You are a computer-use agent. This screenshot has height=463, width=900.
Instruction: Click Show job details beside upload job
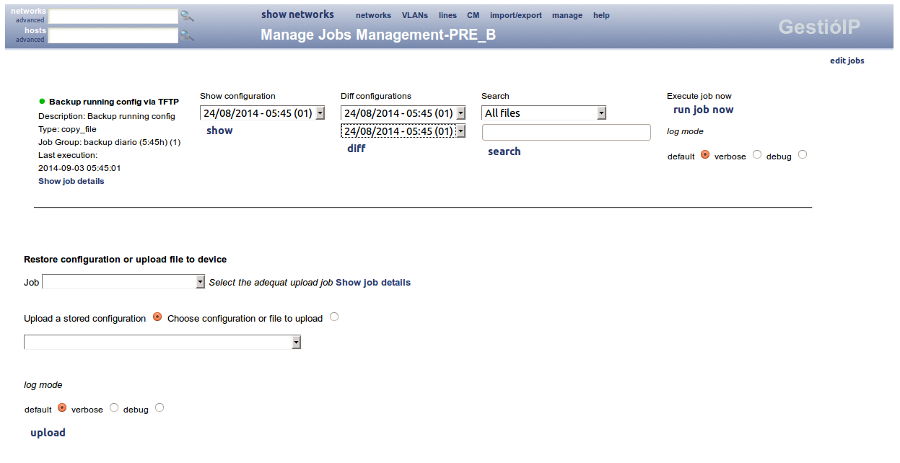(373, 282)
